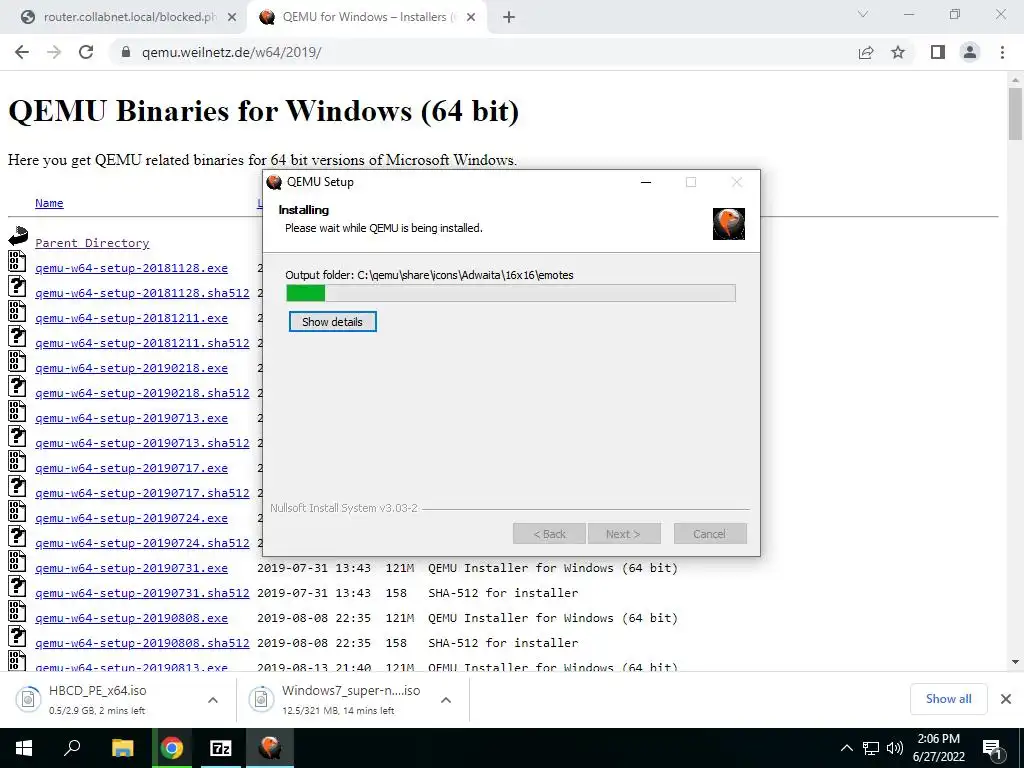
Task: Open the tab search chevron in title bar
Action: pos(863,14)
